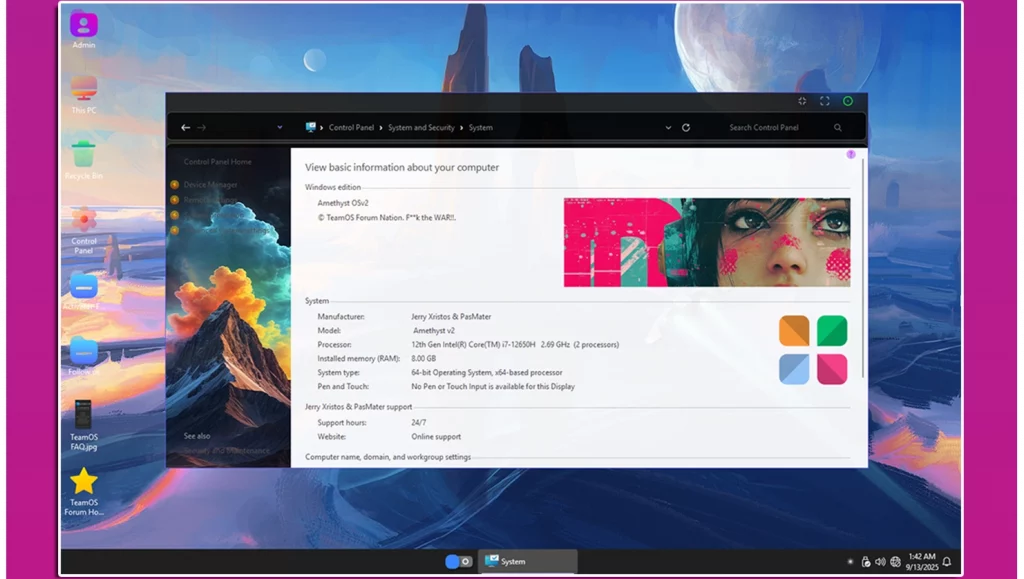Select Control Panel in the breadcrumb path
Viewport: 1024px width, 579px height.
351,128
